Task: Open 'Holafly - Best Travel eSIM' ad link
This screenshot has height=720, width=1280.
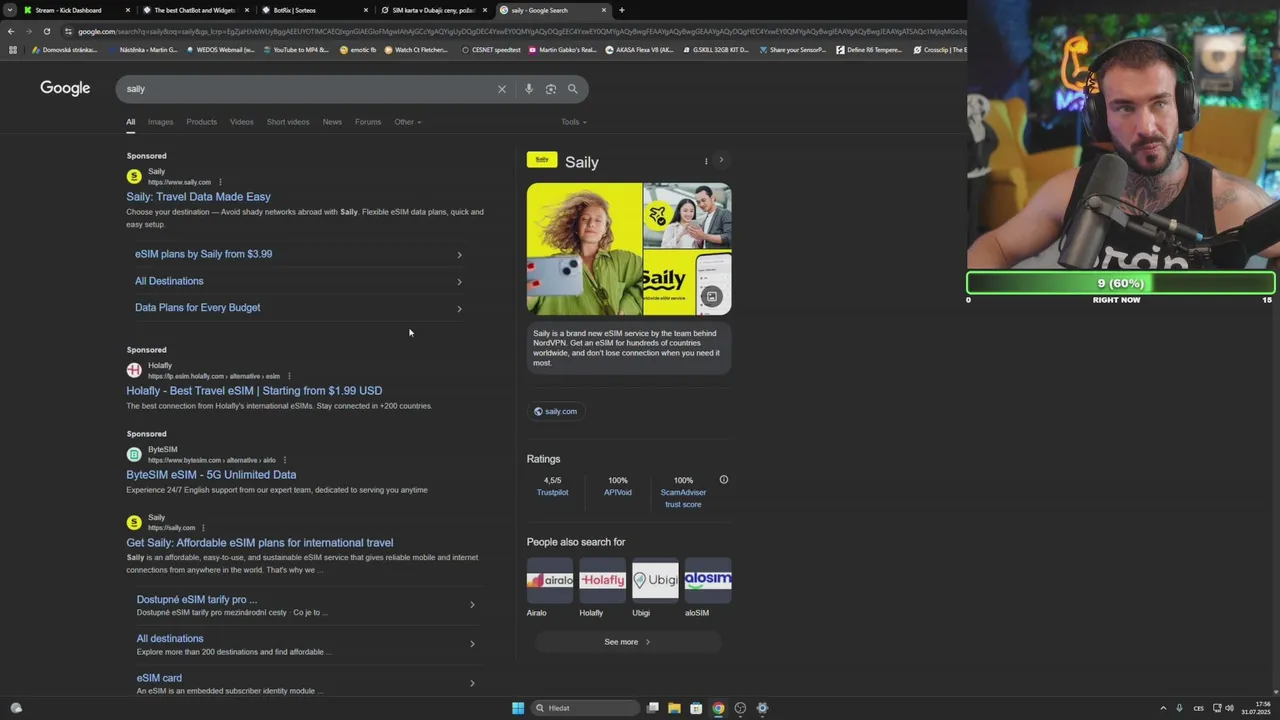Action: [x=254, y=391]
